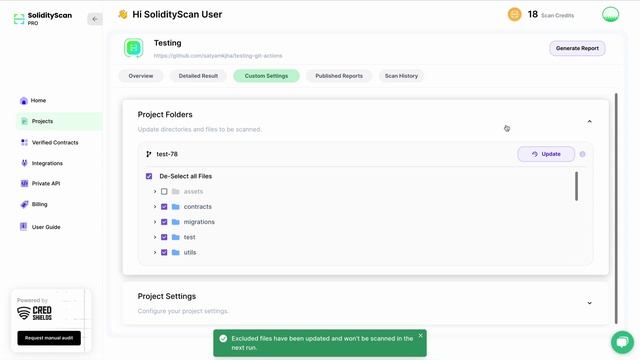This screenshot has height=360, width=640.
Task: Expand the assets folder tree
Action: 155,191
